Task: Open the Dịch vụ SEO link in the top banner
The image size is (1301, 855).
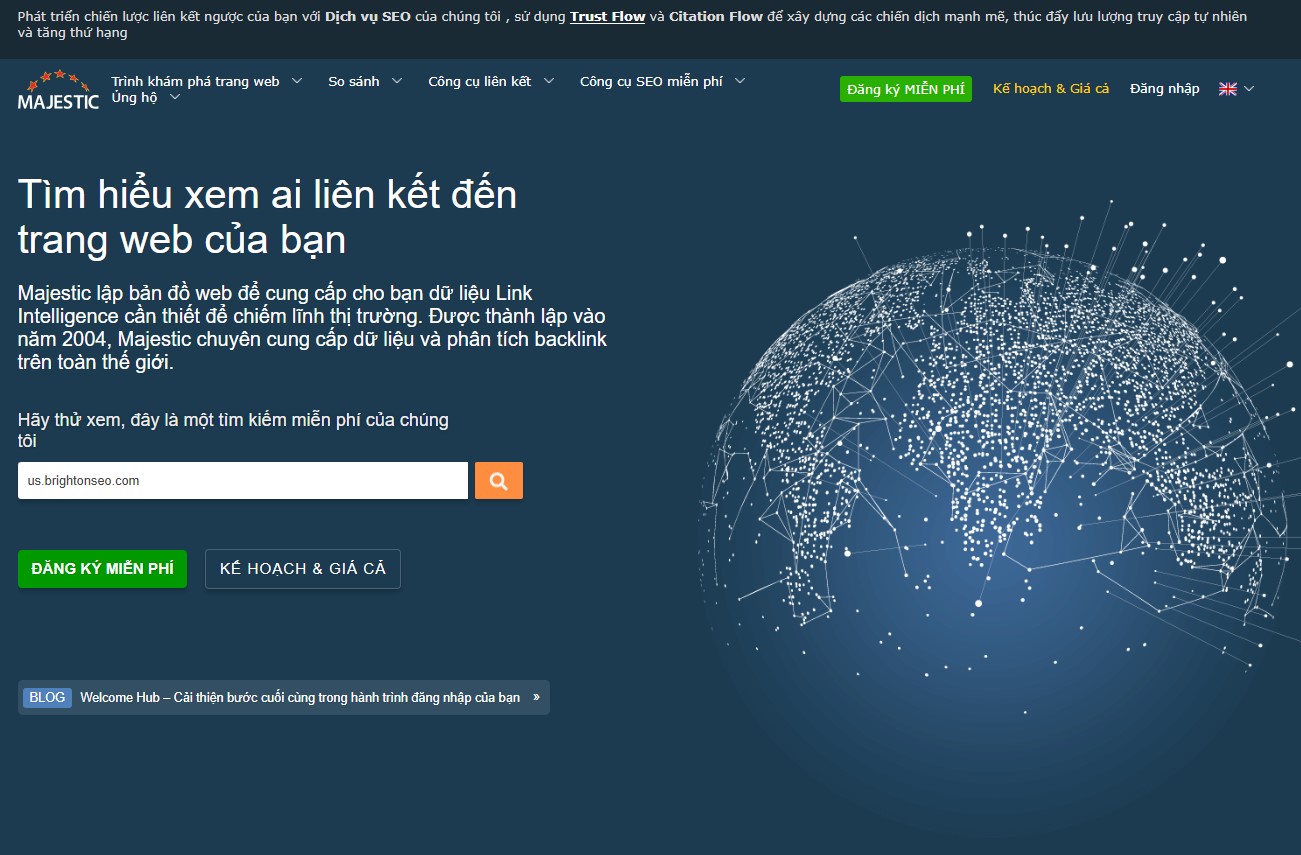Action: coord(367,17)
